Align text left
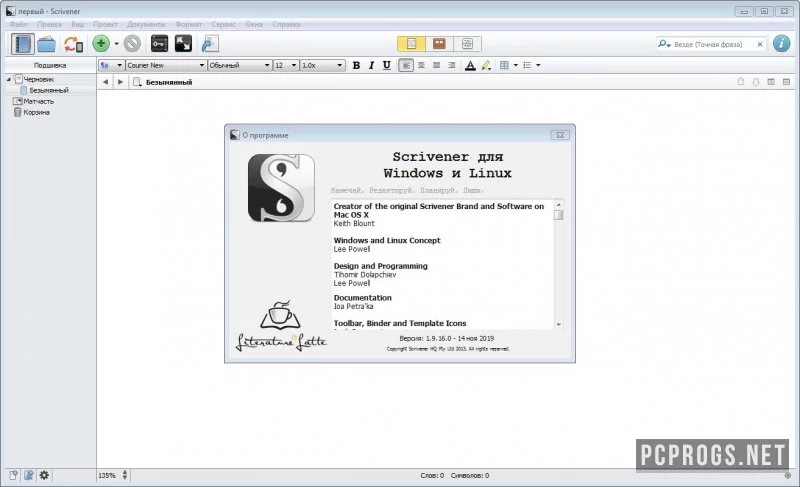Image resolution: width=800 pixels, height=487 pixels. pyautogui.click(x=406, y=65)
